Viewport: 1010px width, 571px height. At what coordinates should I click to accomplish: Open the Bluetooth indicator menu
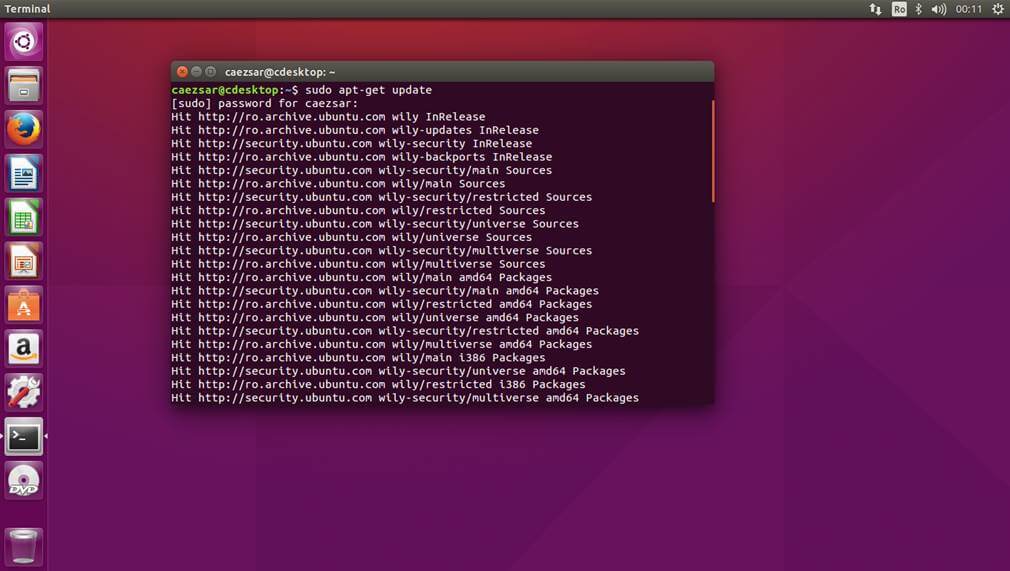pos(919,9)
